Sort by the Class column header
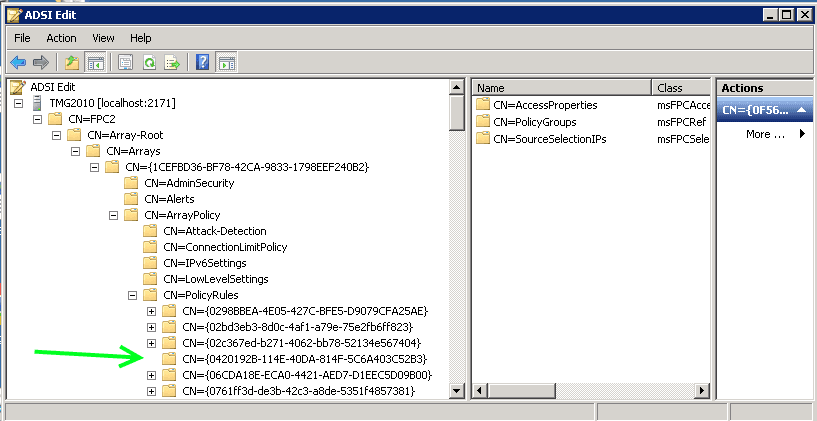817x421 pixels. click(681, 88)
